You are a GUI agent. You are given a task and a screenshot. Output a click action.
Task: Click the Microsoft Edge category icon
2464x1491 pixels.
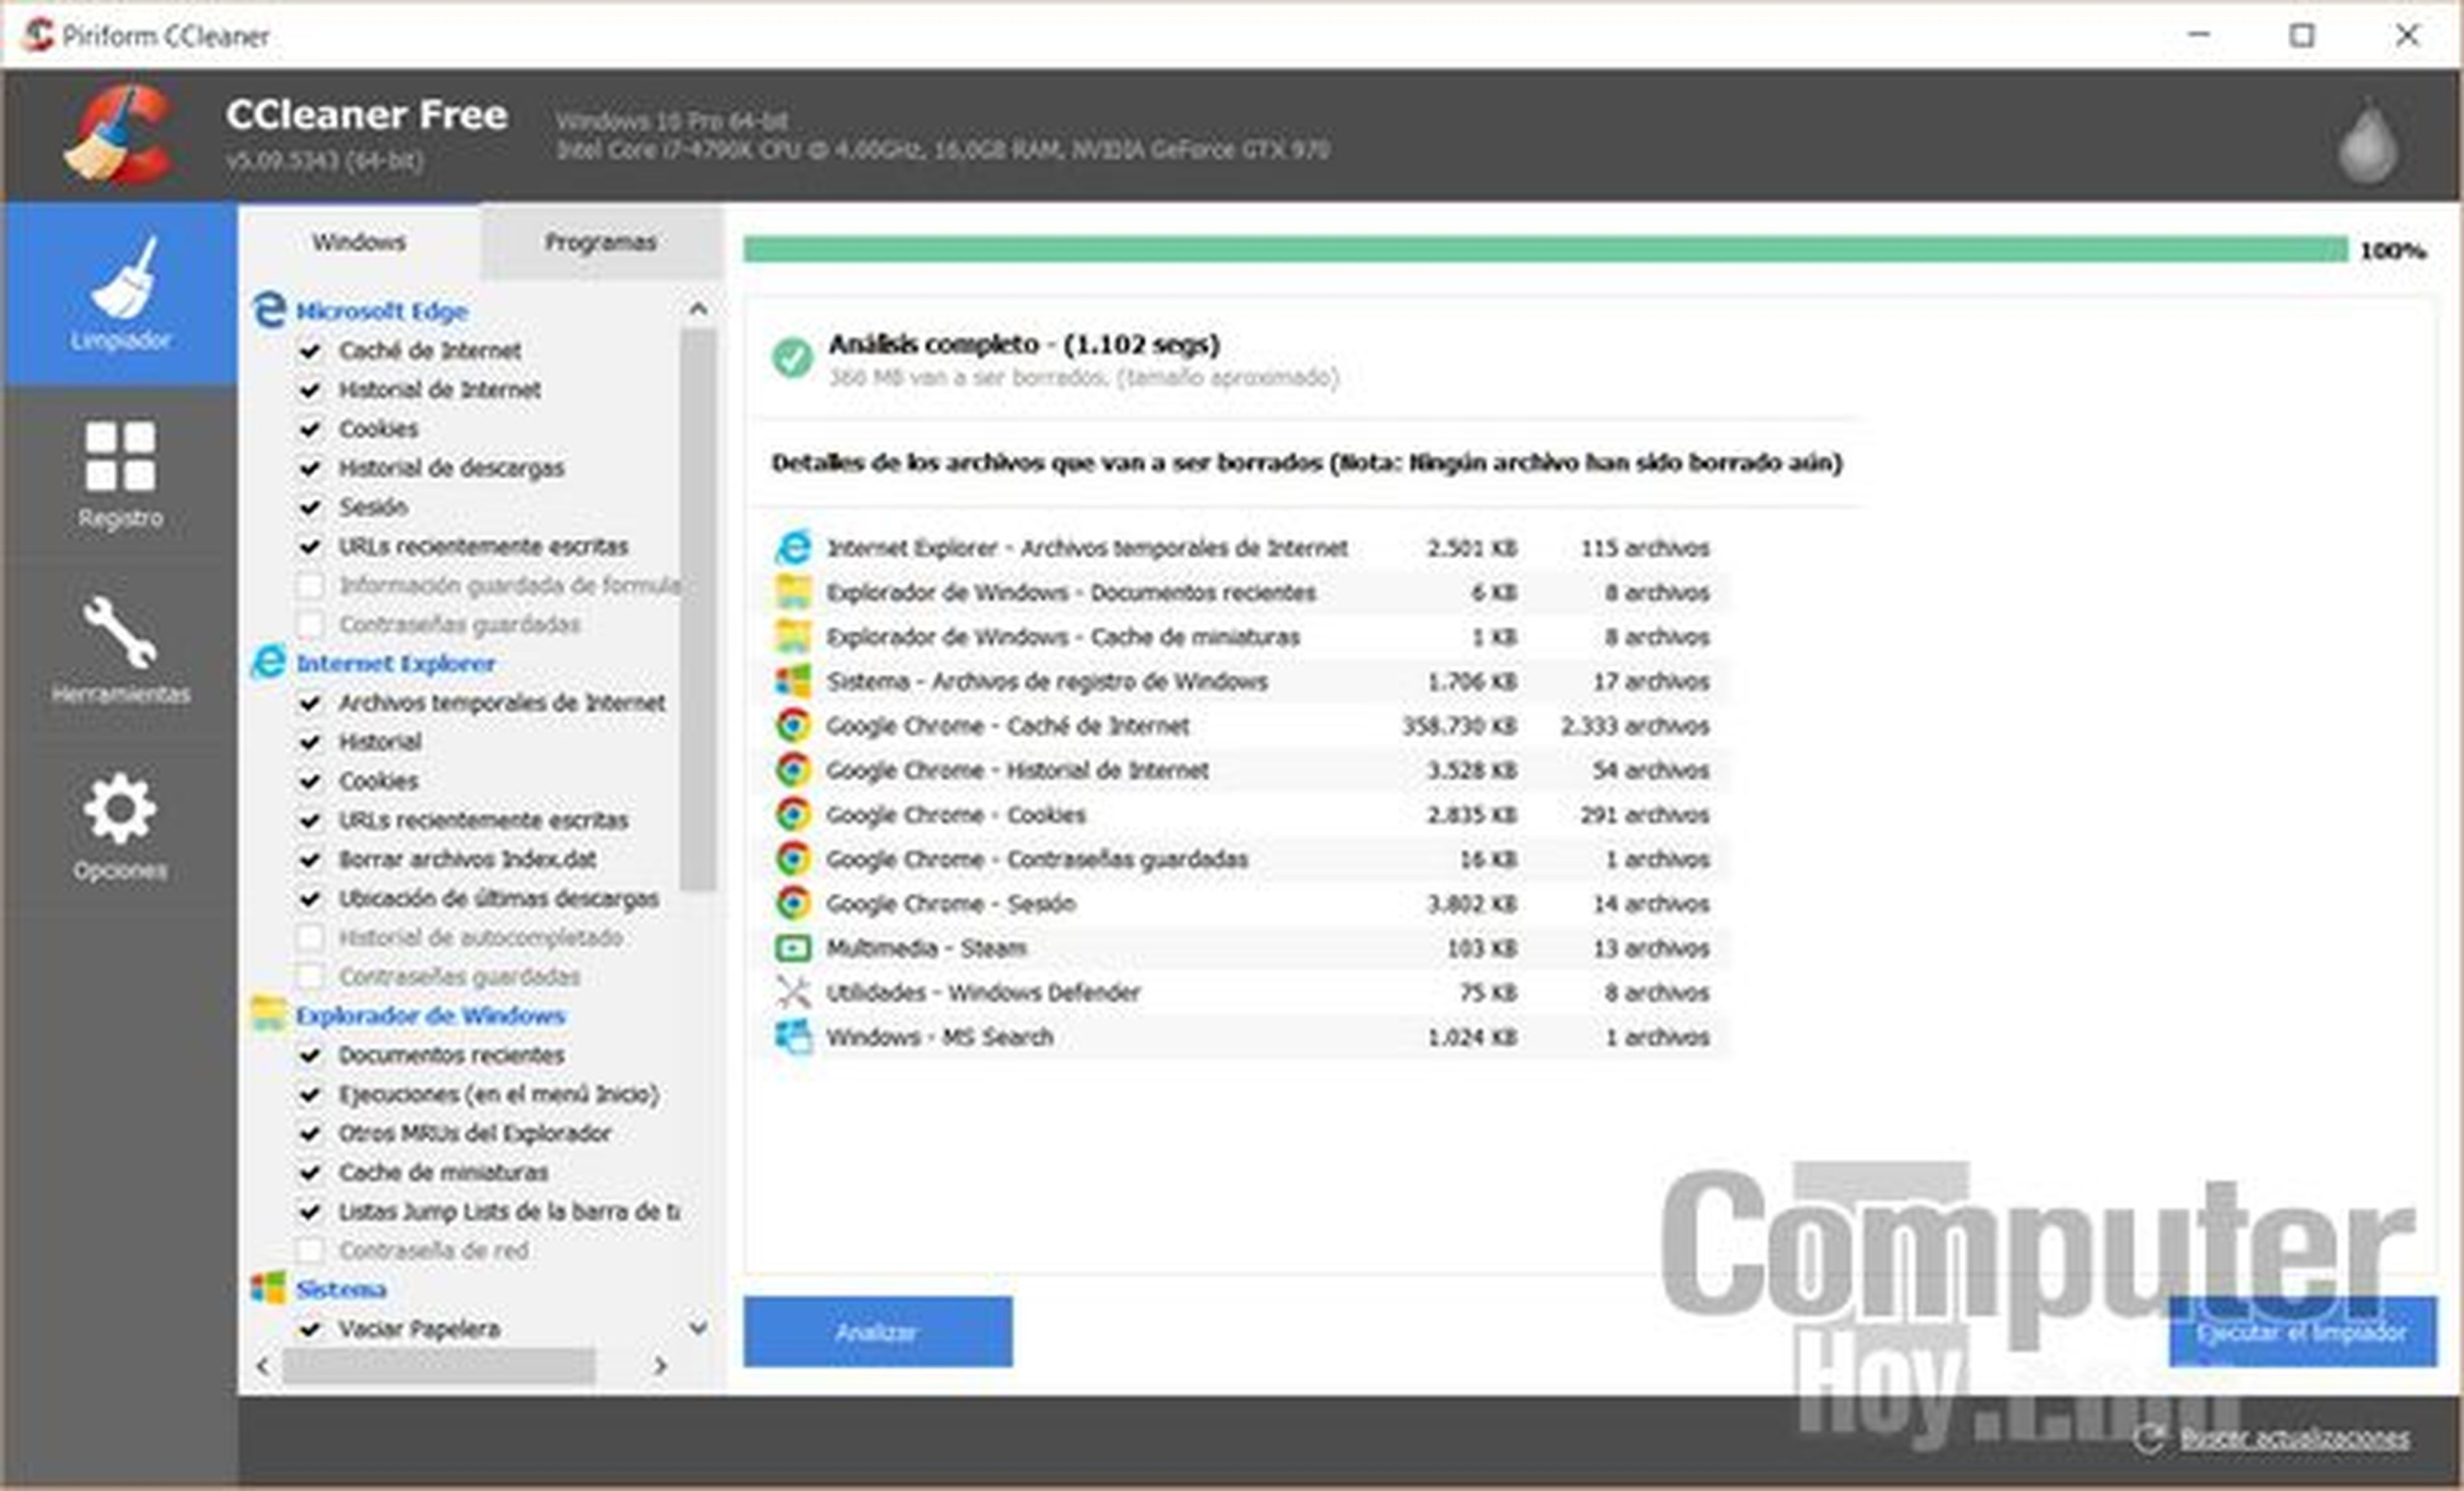click(269, 310)
